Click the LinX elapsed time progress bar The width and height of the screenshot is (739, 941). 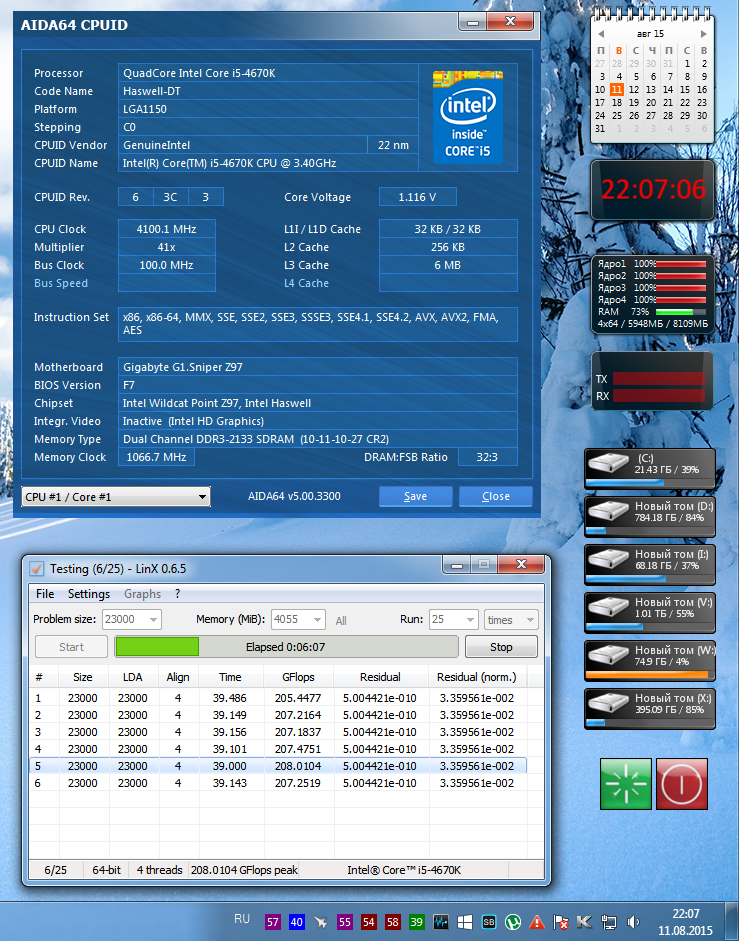coord(286,647)
